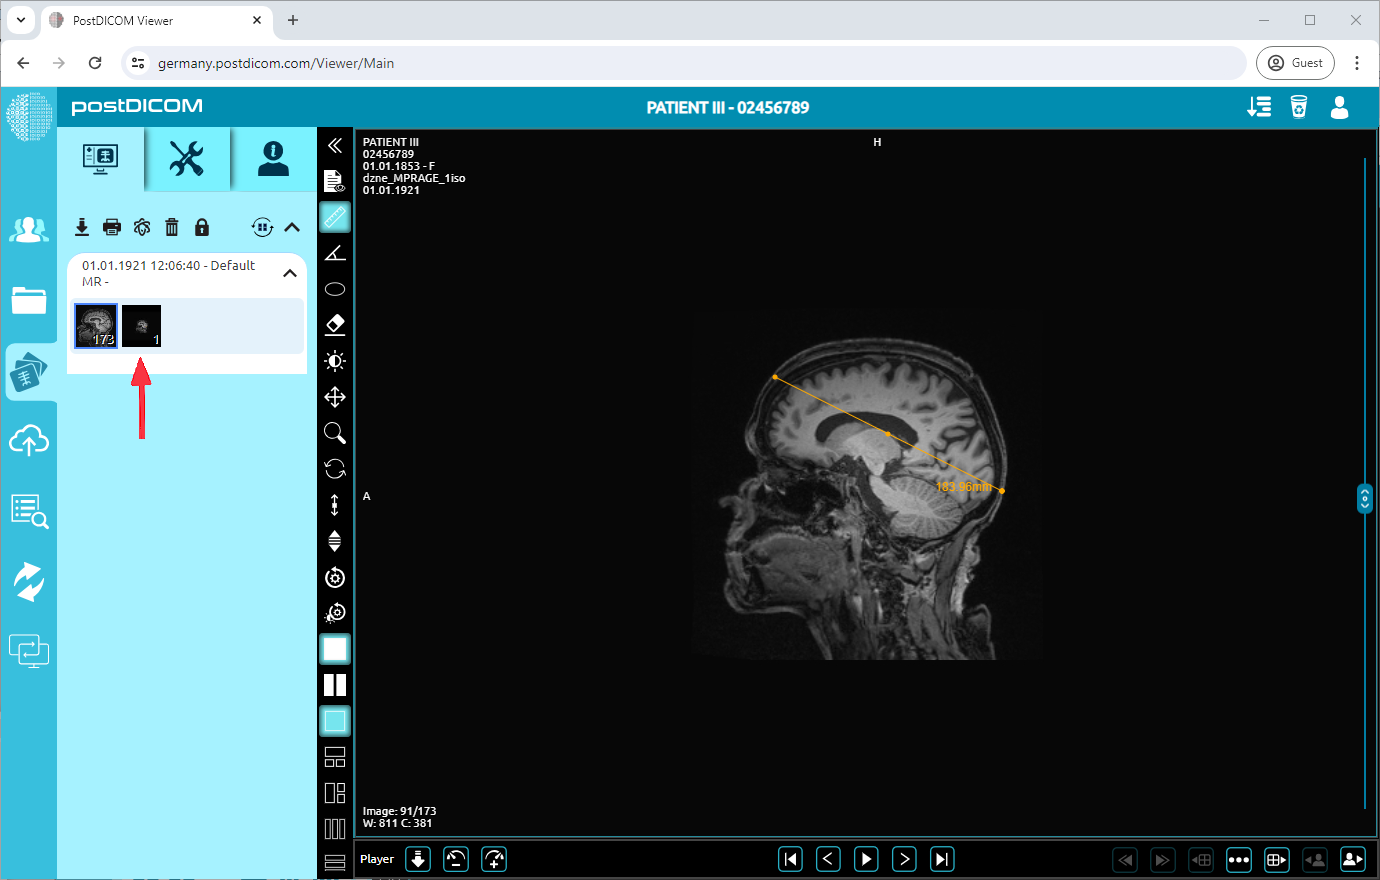Download the study using download icon
The width and height of the screenshot is (1380, 880).
pos(82,227)
